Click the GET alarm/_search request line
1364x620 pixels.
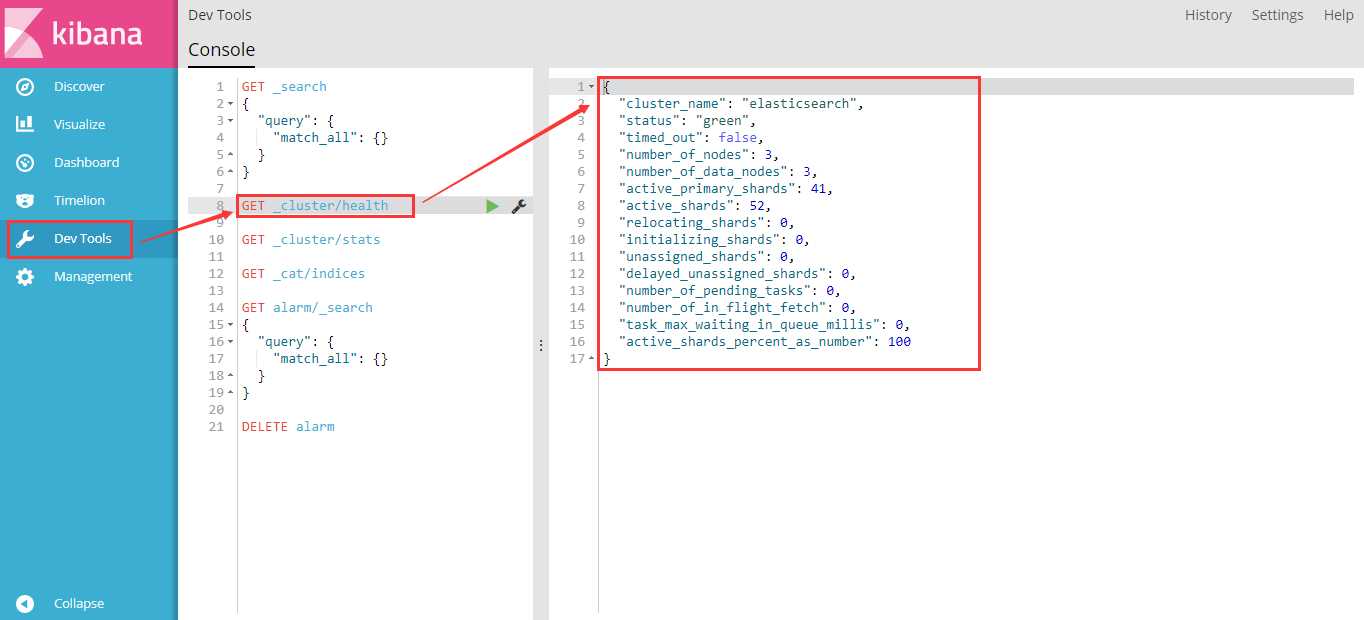pyautogui.click(x=307, y=308)
